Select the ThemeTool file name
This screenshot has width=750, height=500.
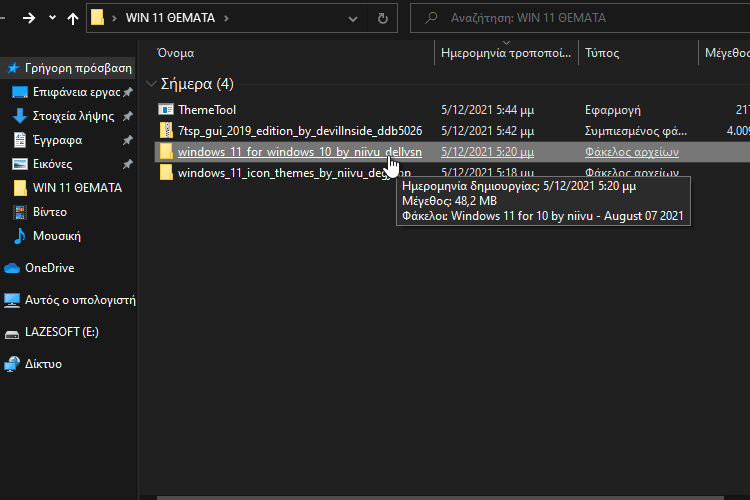[x=207, y=110]
